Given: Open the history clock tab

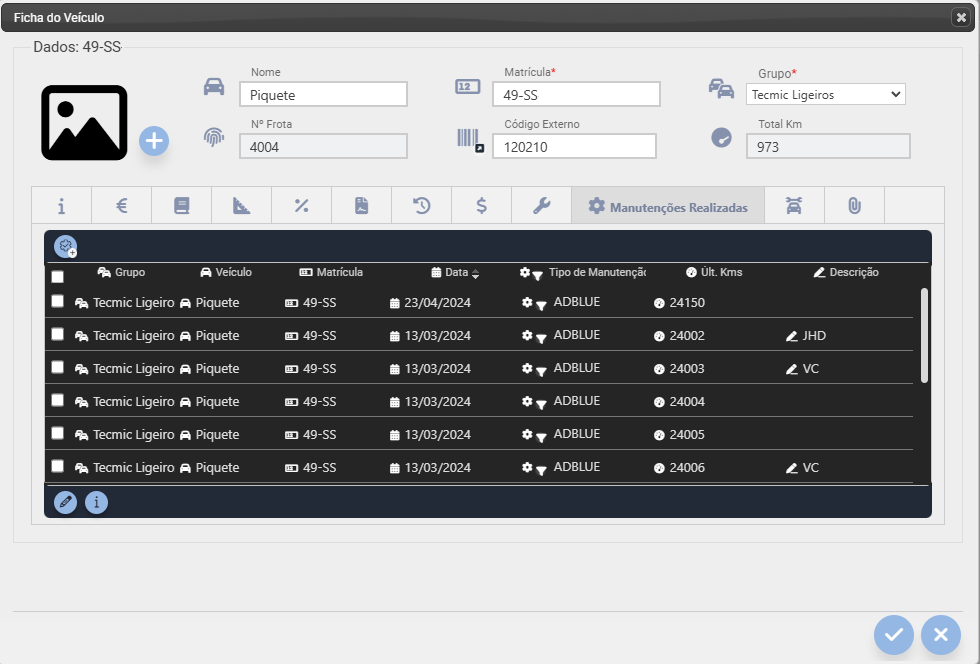Looking at the screenshot, I should tap(422, 205).
